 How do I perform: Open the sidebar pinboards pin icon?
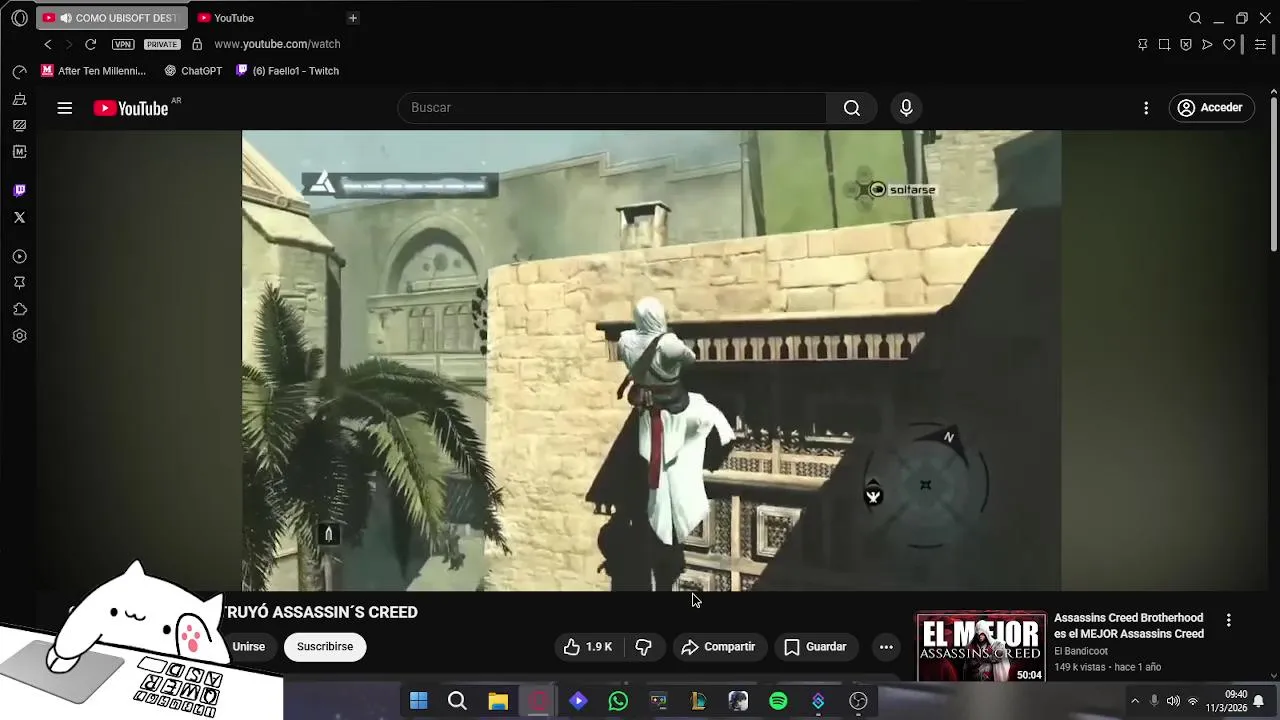click(x=19, y=283)
